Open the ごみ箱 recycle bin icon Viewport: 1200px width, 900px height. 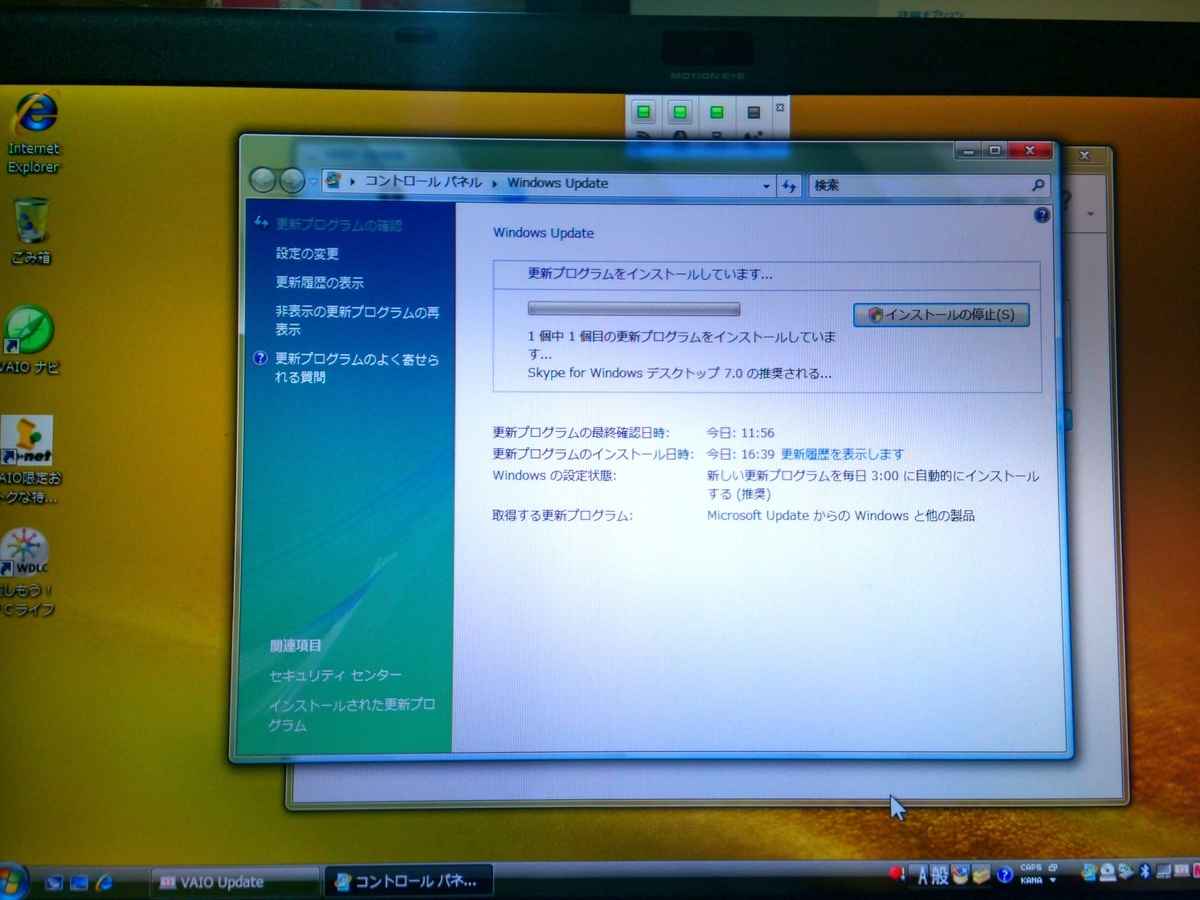click(x=31, y=231)
